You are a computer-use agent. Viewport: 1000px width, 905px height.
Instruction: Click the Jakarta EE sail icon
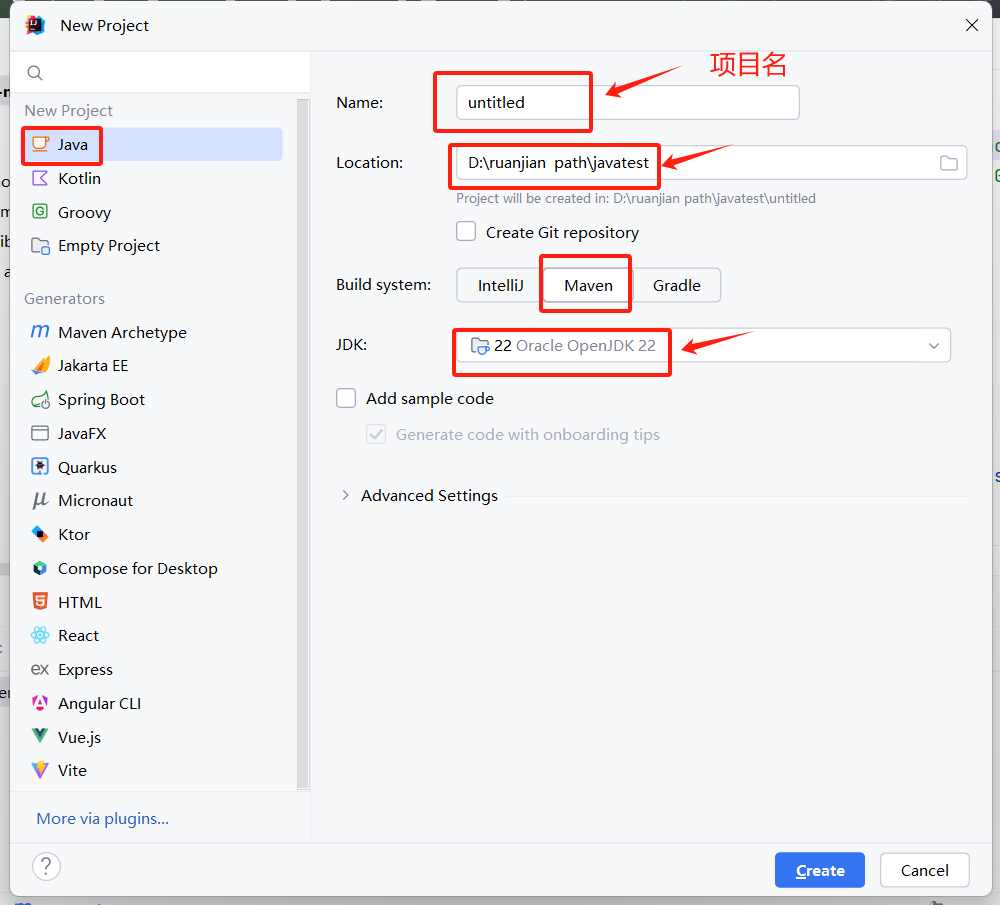click(40, 365)
